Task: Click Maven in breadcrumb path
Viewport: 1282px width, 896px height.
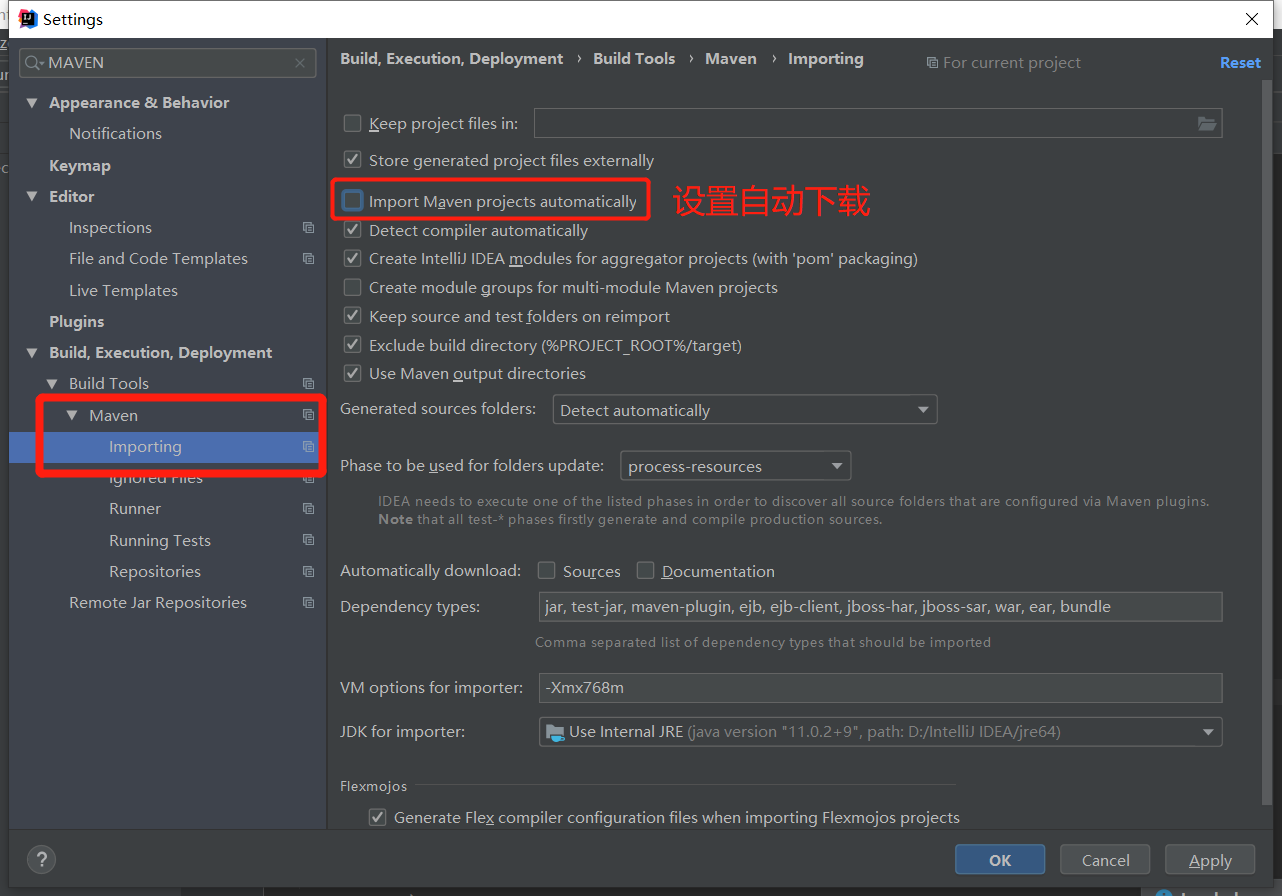Action: 731,59
